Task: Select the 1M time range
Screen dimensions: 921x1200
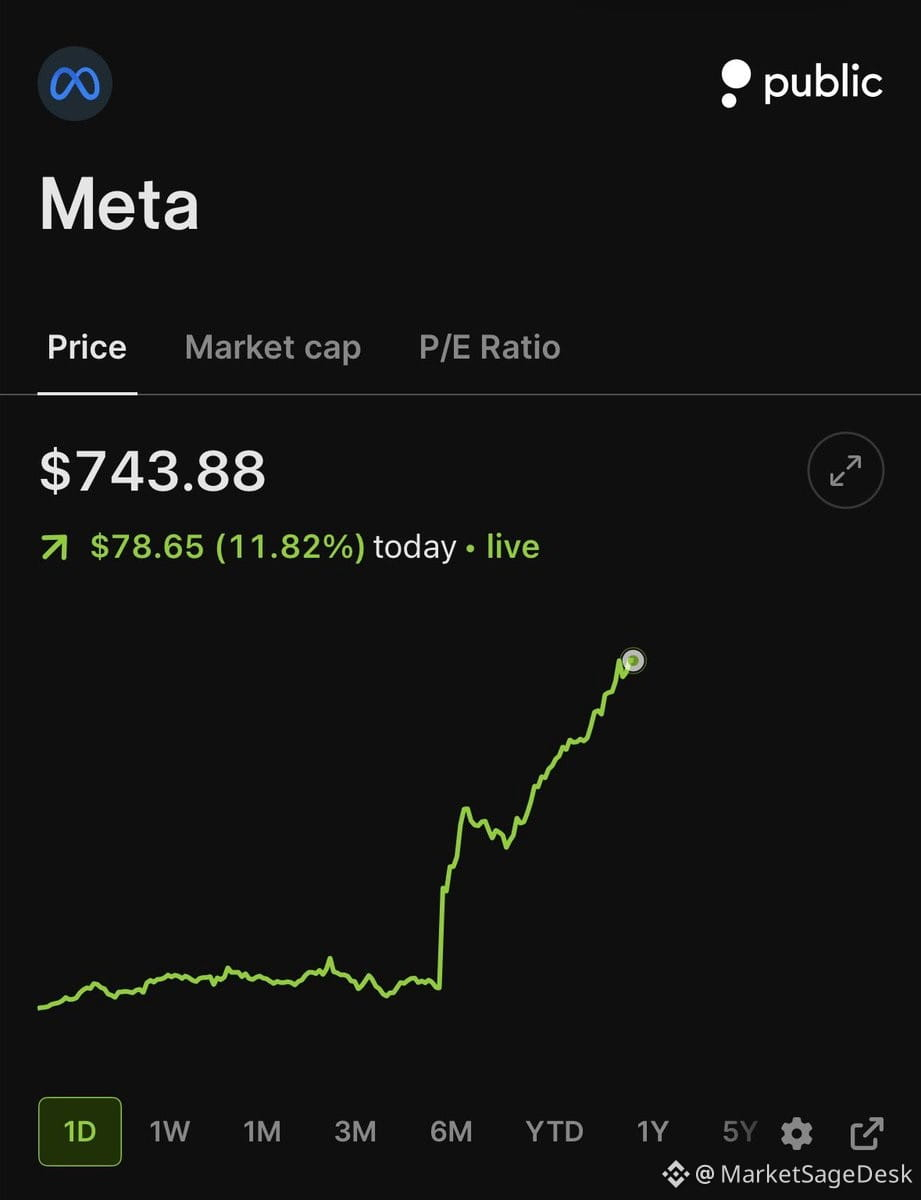Action: tap(262, 1132)
